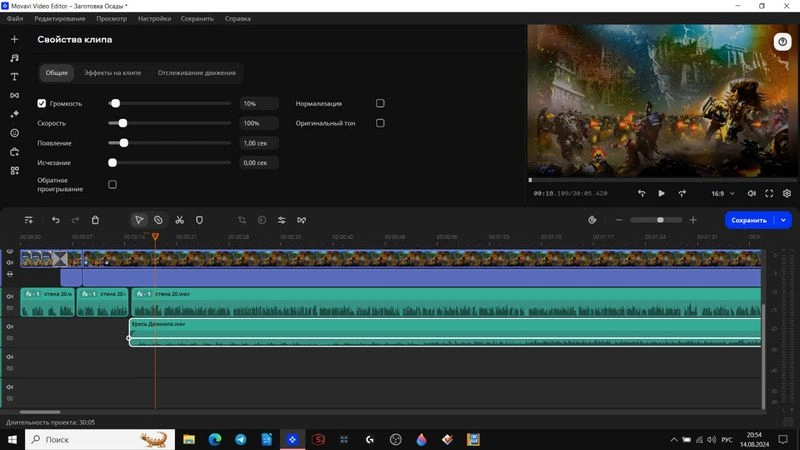The height and width of the screenshot is (450, 800).
Task: Switch to Эффекты на клипе tab
Action: [x=113, y=73]
